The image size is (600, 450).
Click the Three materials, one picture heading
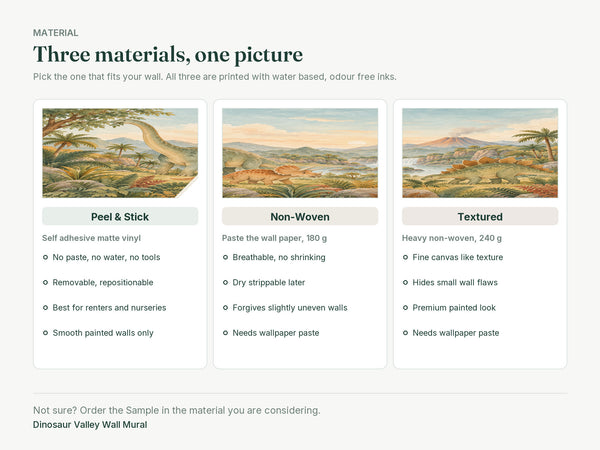pyautogui.click(x=168, y=54)
